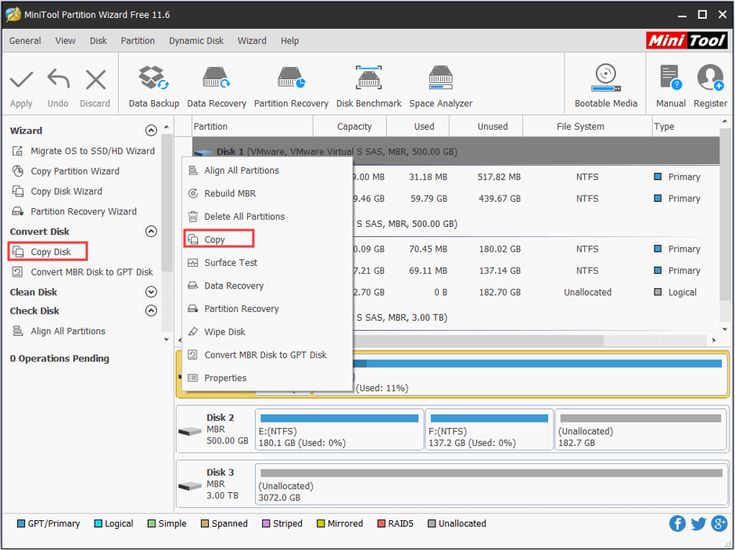The height and width of the screenshot is (550, 735).
Task: Click Align All Partitions in sidebar
Action: click(59, 331)
